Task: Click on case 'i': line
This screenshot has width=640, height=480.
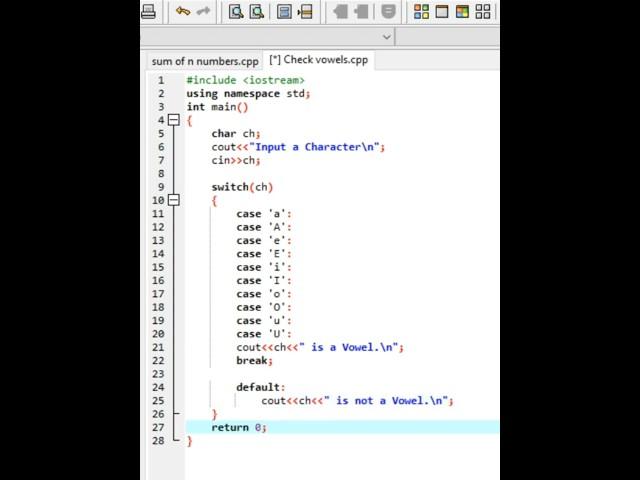Action: (x=264, y=267)
